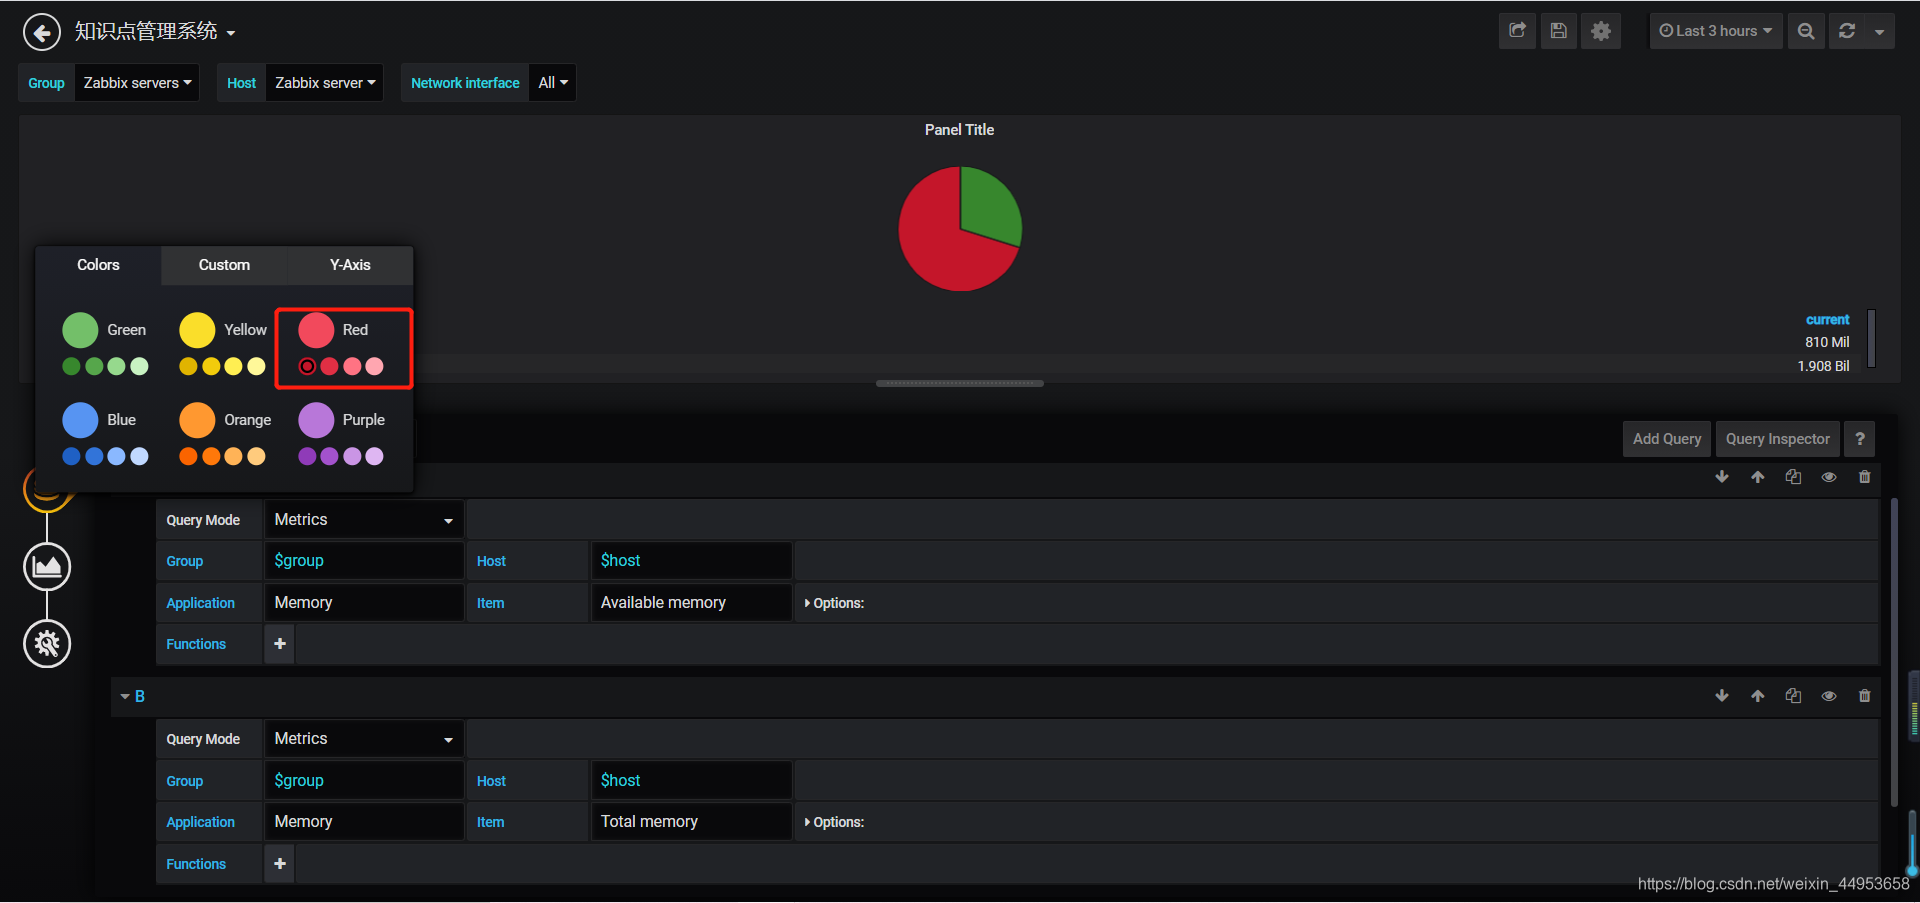Image resolution: width=1920 pixels, height=903 pixels.
Task: Move query B down arrow
Action: click(1722, 696)
